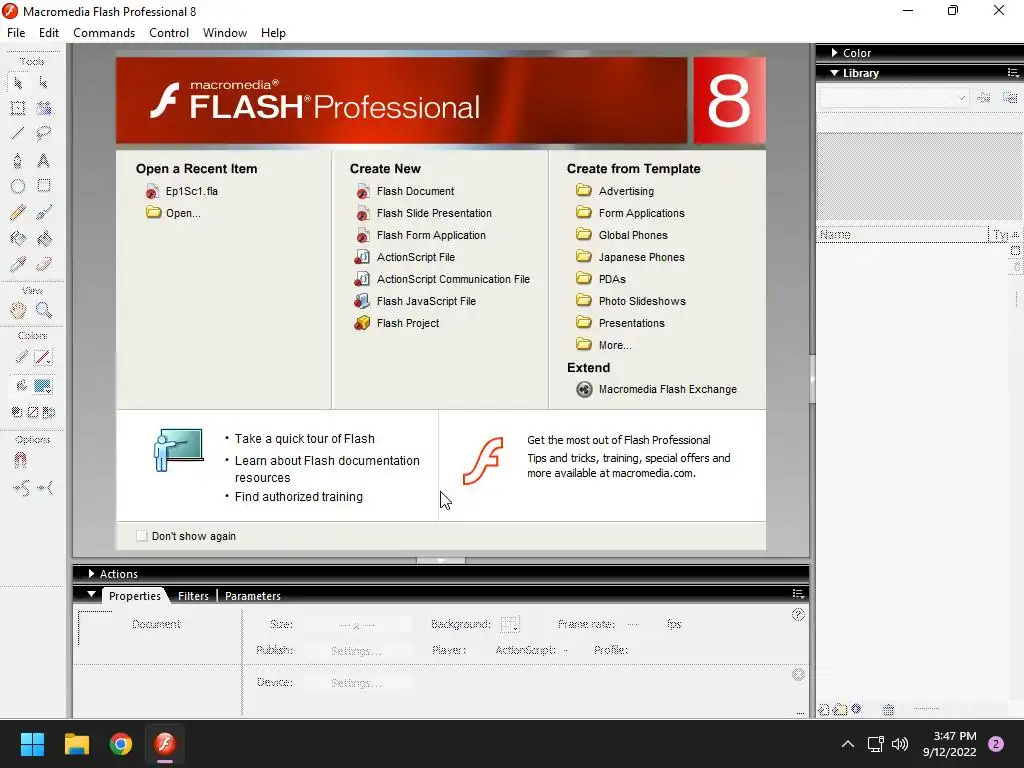Open the Library panel options menu
1024x768 pixels.
click(1013, 73)
